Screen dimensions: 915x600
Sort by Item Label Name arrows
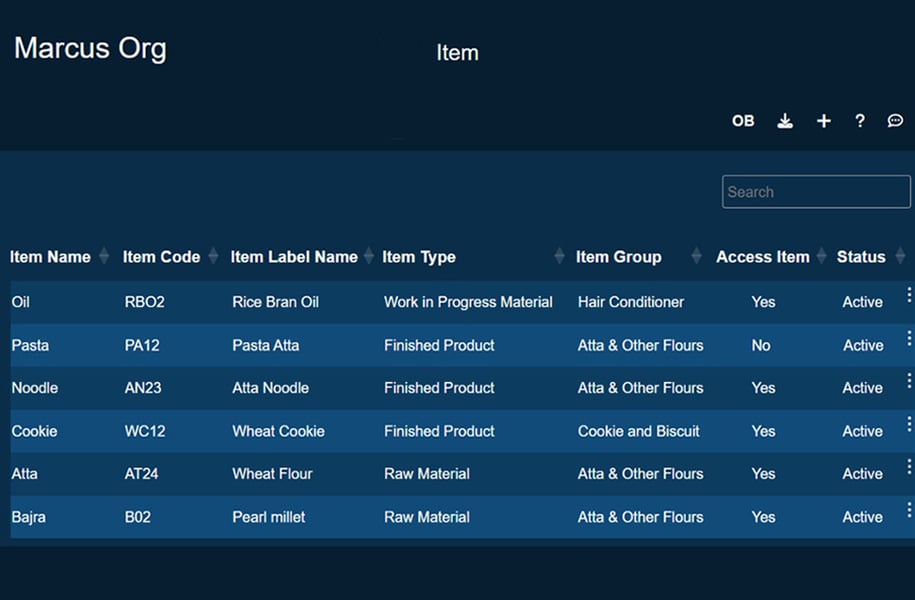click(369, 256)
